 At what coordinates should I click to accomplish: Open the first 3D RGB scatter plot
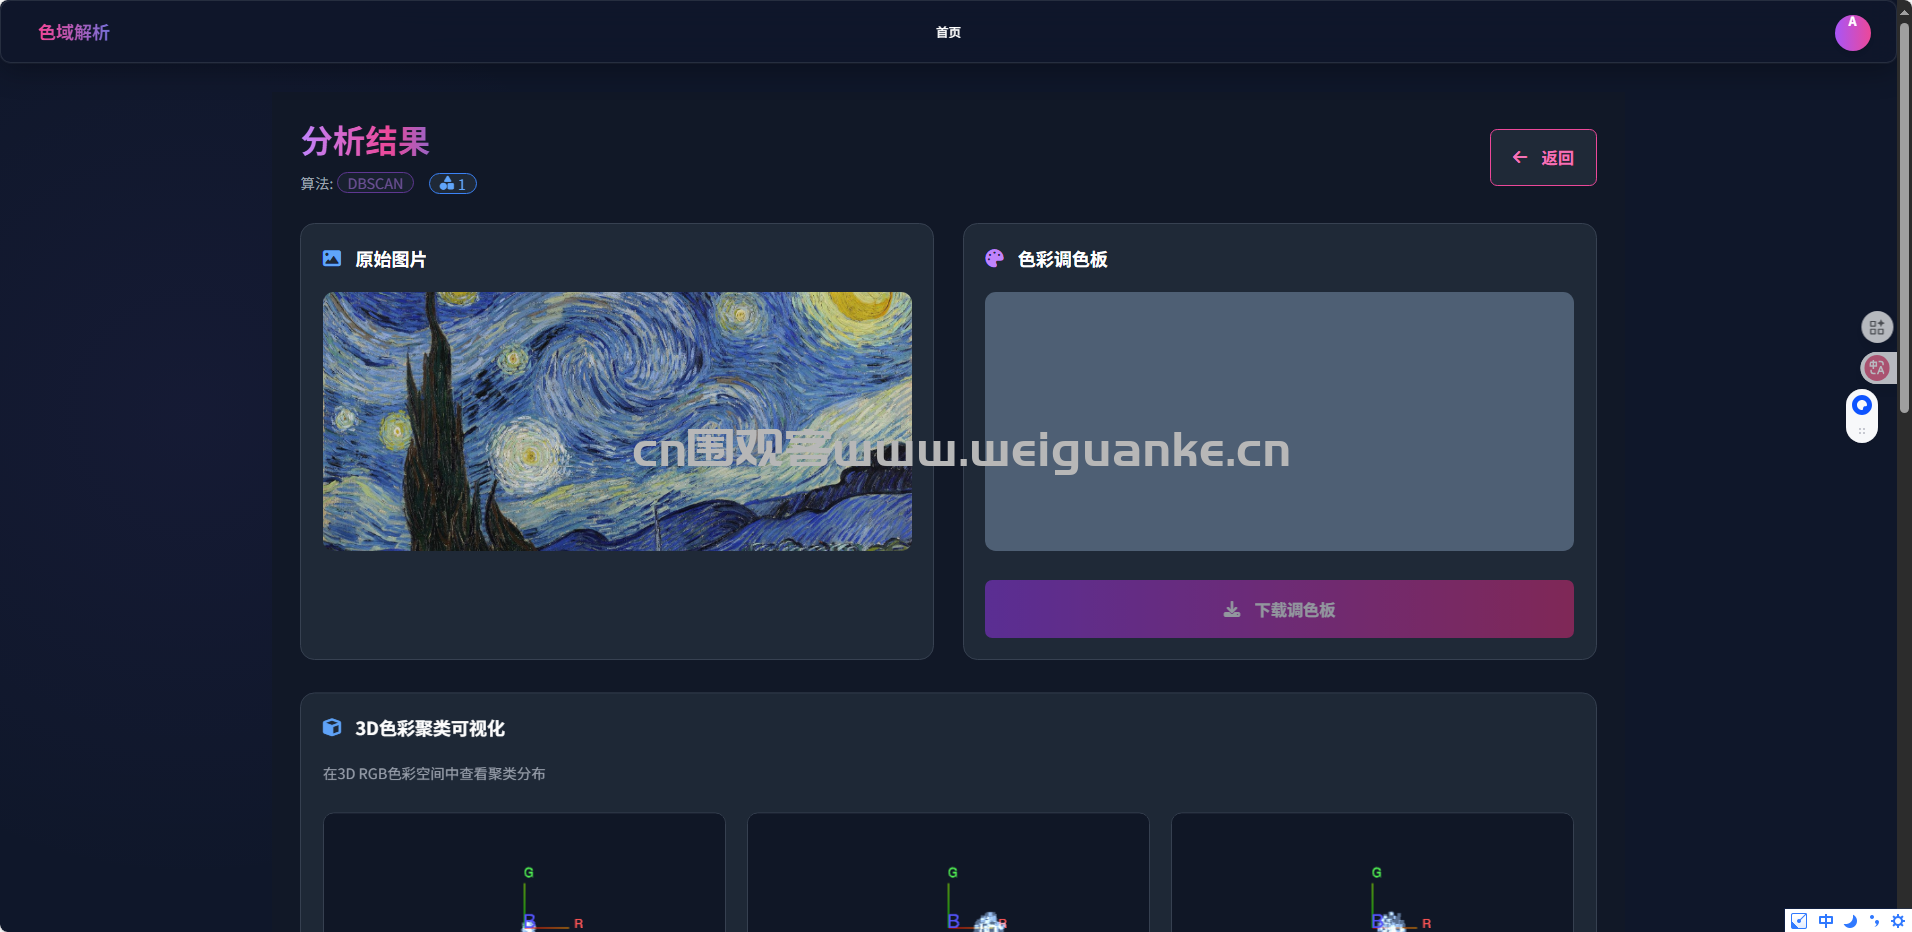pos(524,873)
